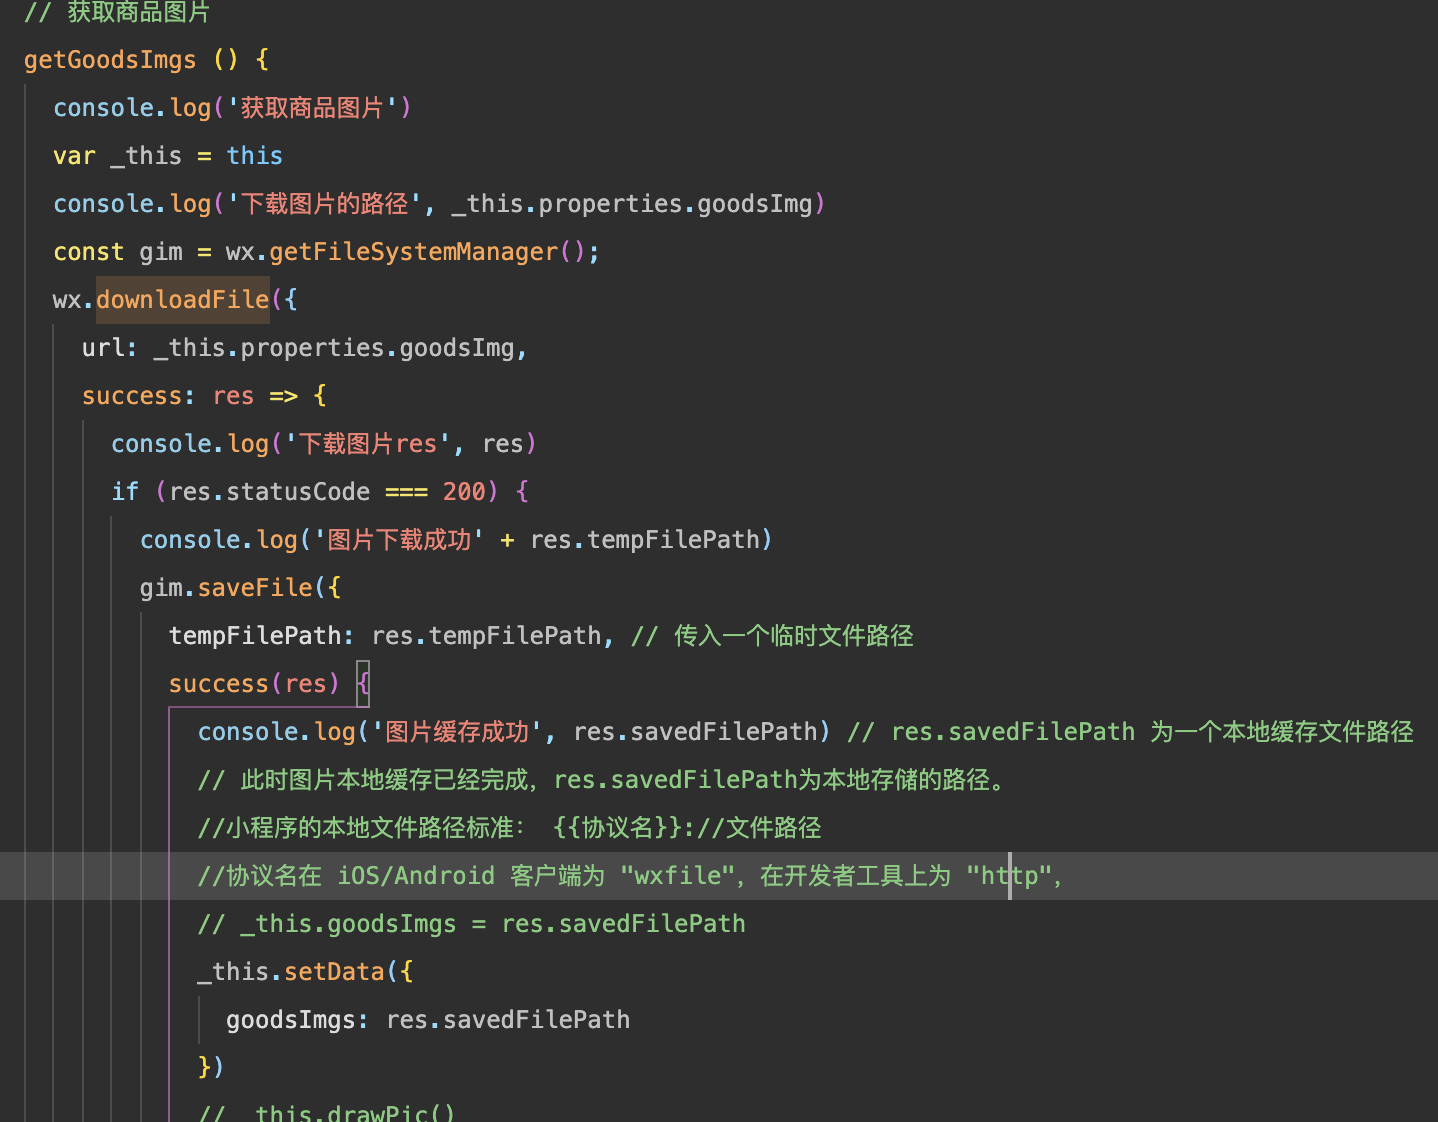Select the highlighted downloadFile method
1438x1122 pixels.
click(182, 299)
